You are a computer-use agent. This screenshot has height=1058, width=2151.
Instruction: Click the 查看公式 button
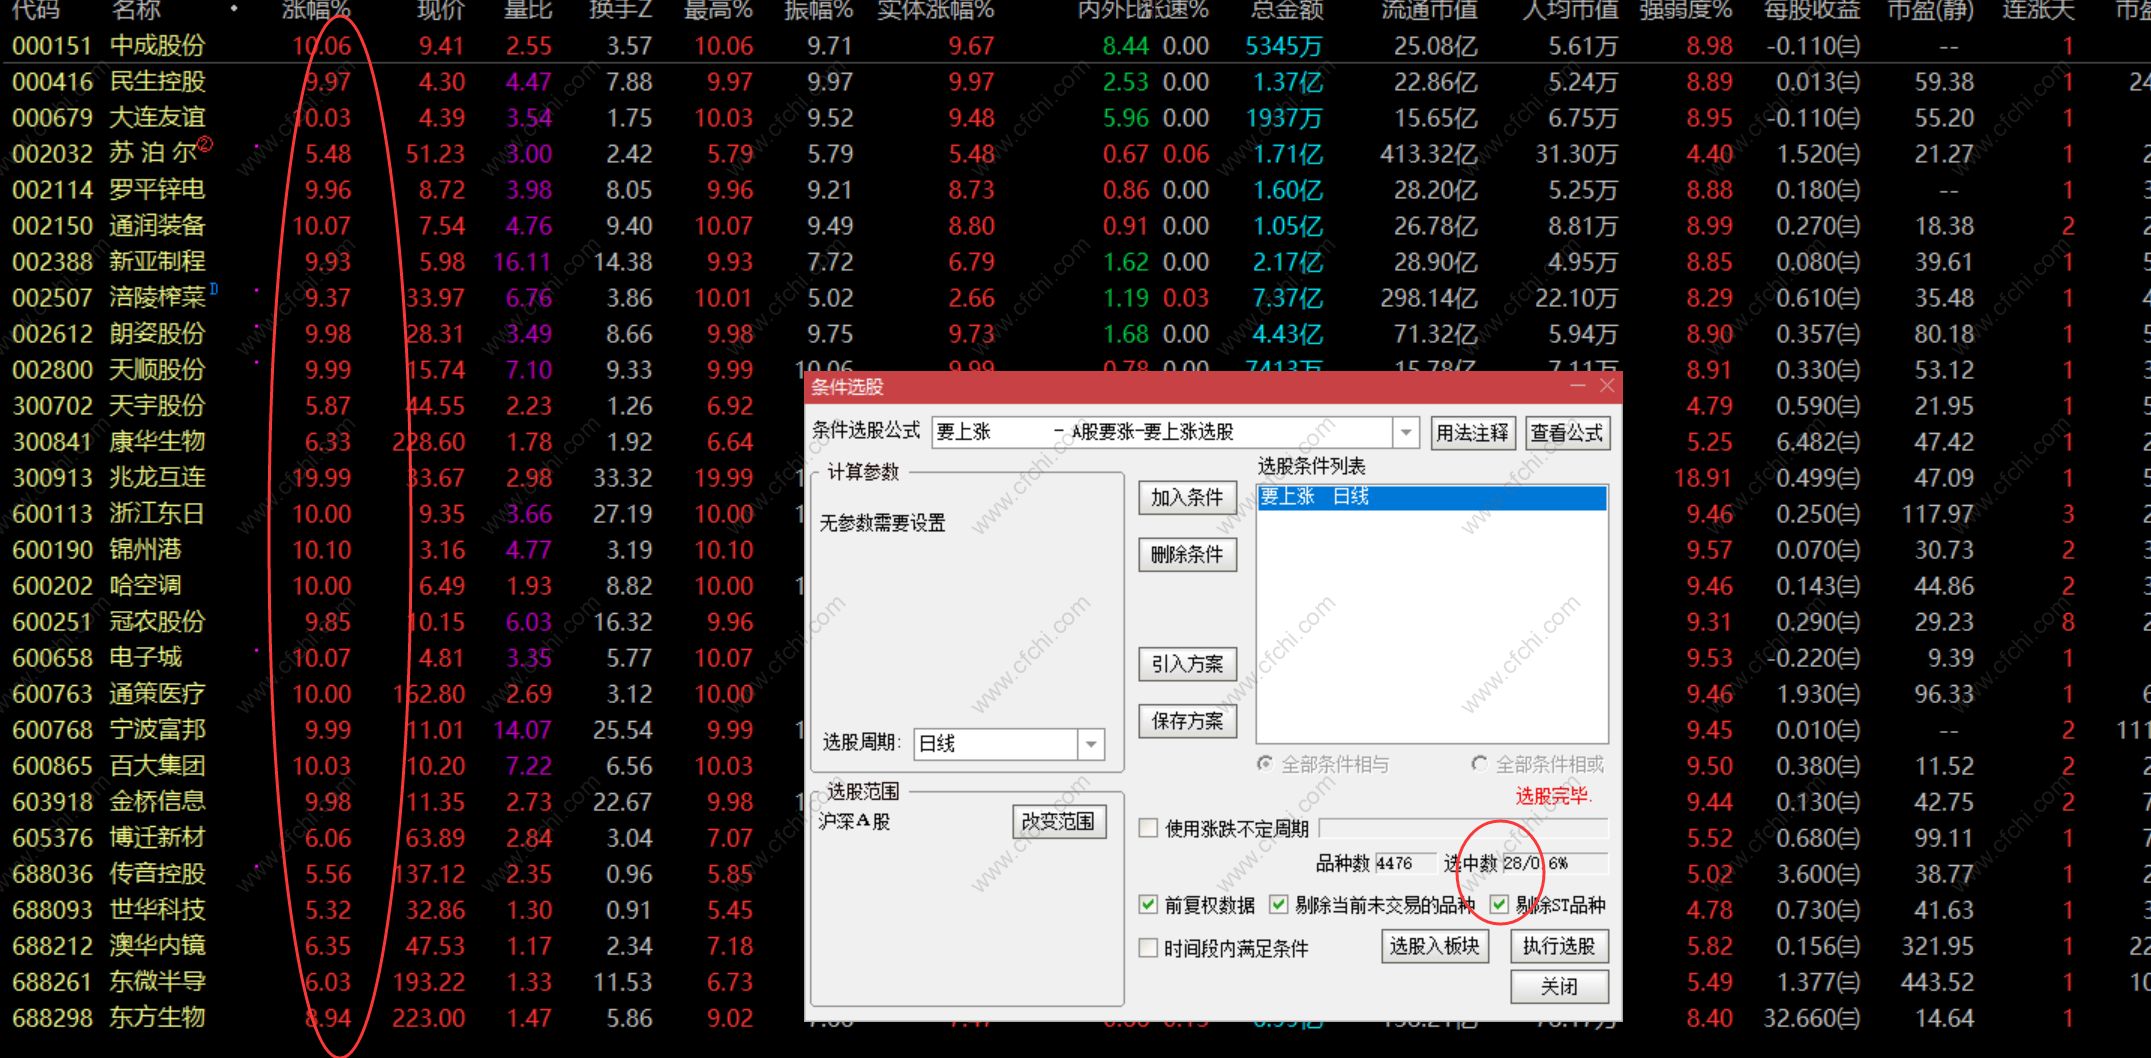coord(1566,433)
